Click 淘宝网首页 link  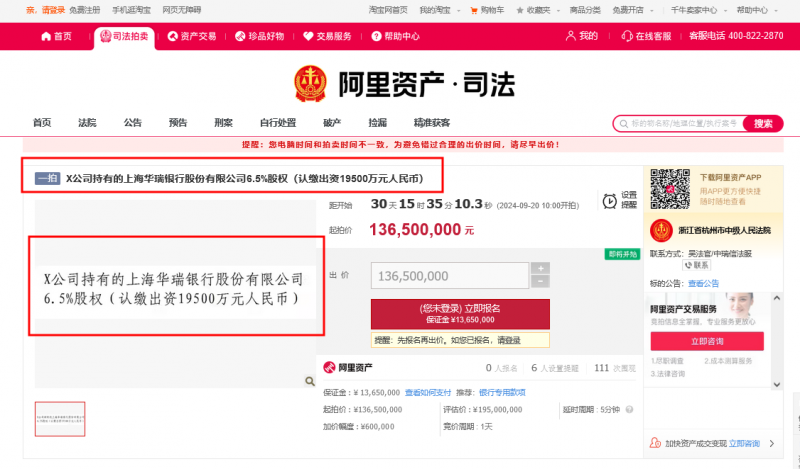coord(388,10)
